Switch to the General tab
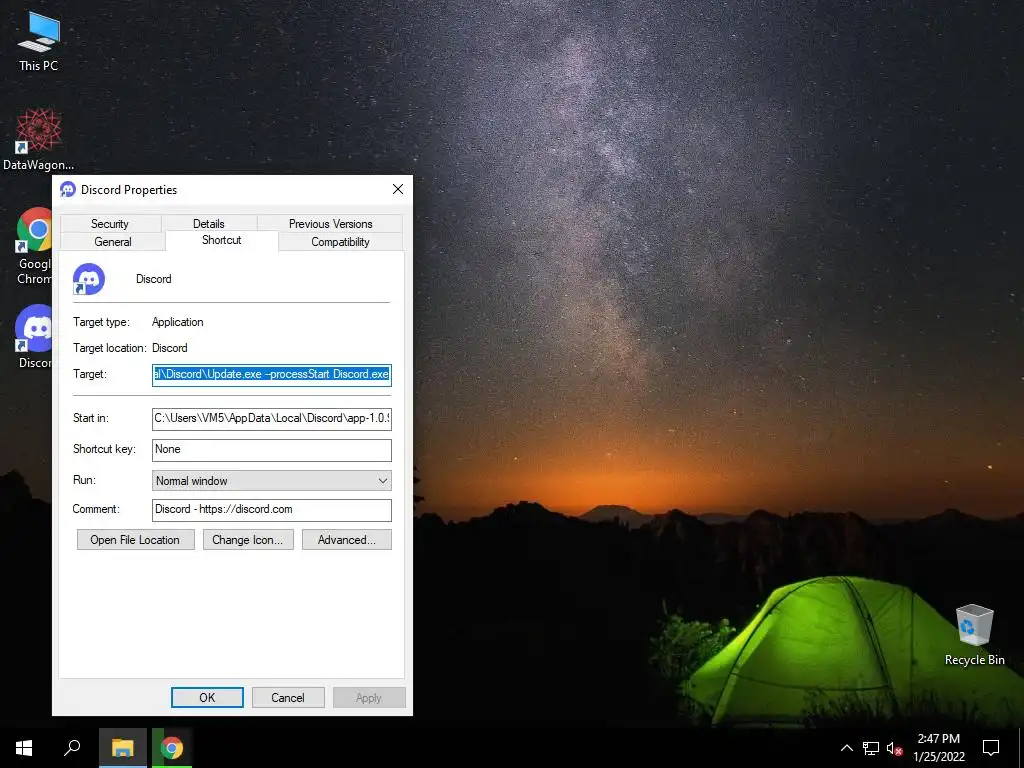 [x=112, y=242]
